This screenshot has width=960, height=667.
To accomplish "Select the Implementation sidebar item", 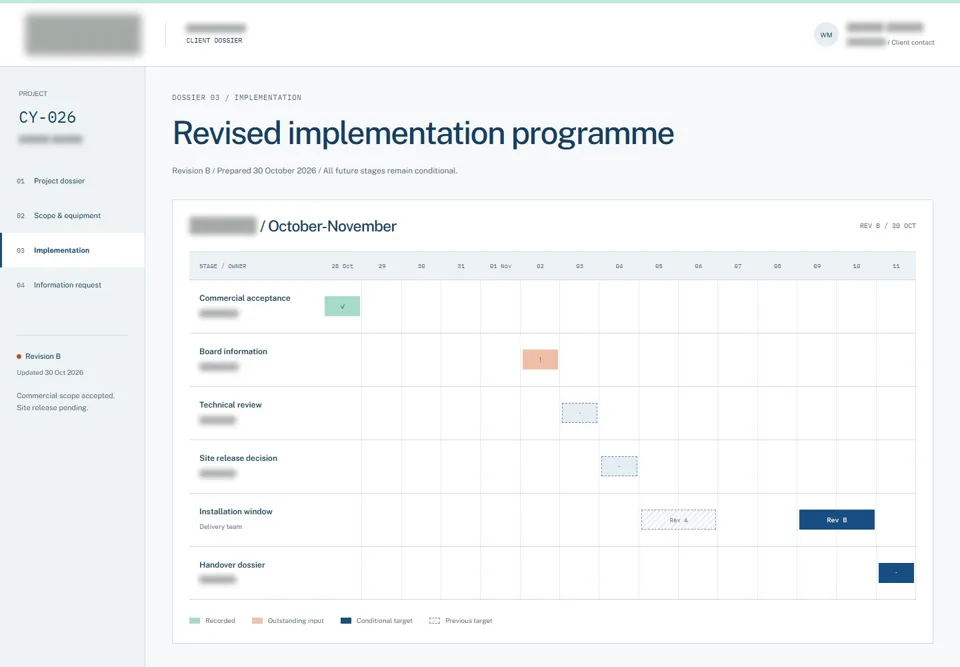I will [72, 250].
